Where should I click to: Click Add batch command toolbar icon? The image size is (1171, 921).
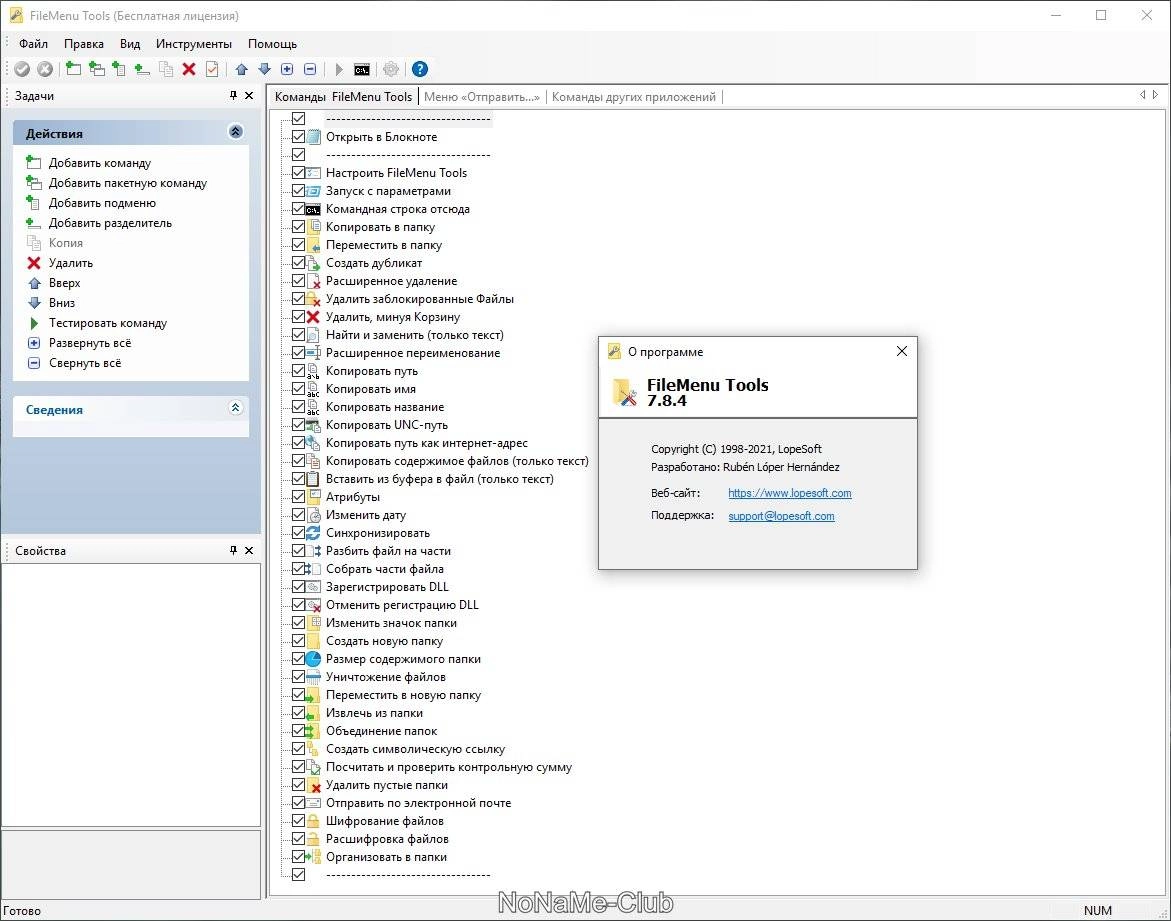point(96,69)
